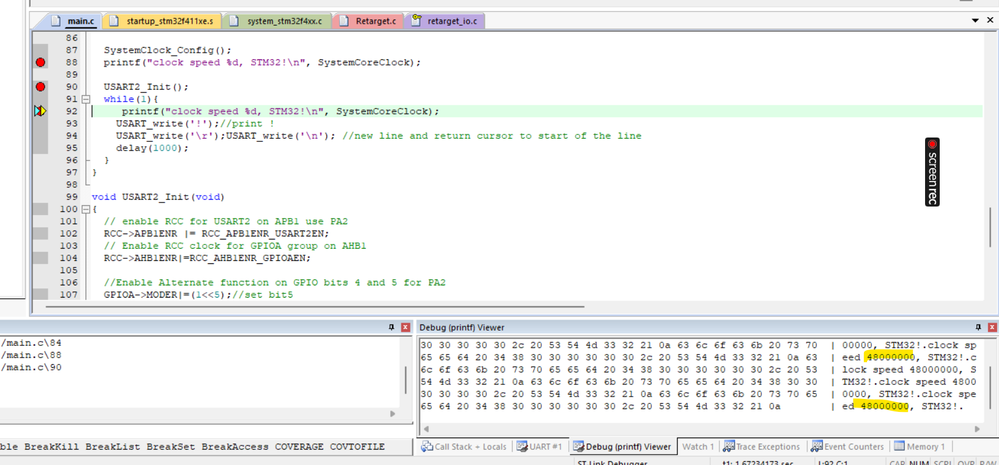
Task: Select the /main.c\88 entry
Action: coord(31,355)
